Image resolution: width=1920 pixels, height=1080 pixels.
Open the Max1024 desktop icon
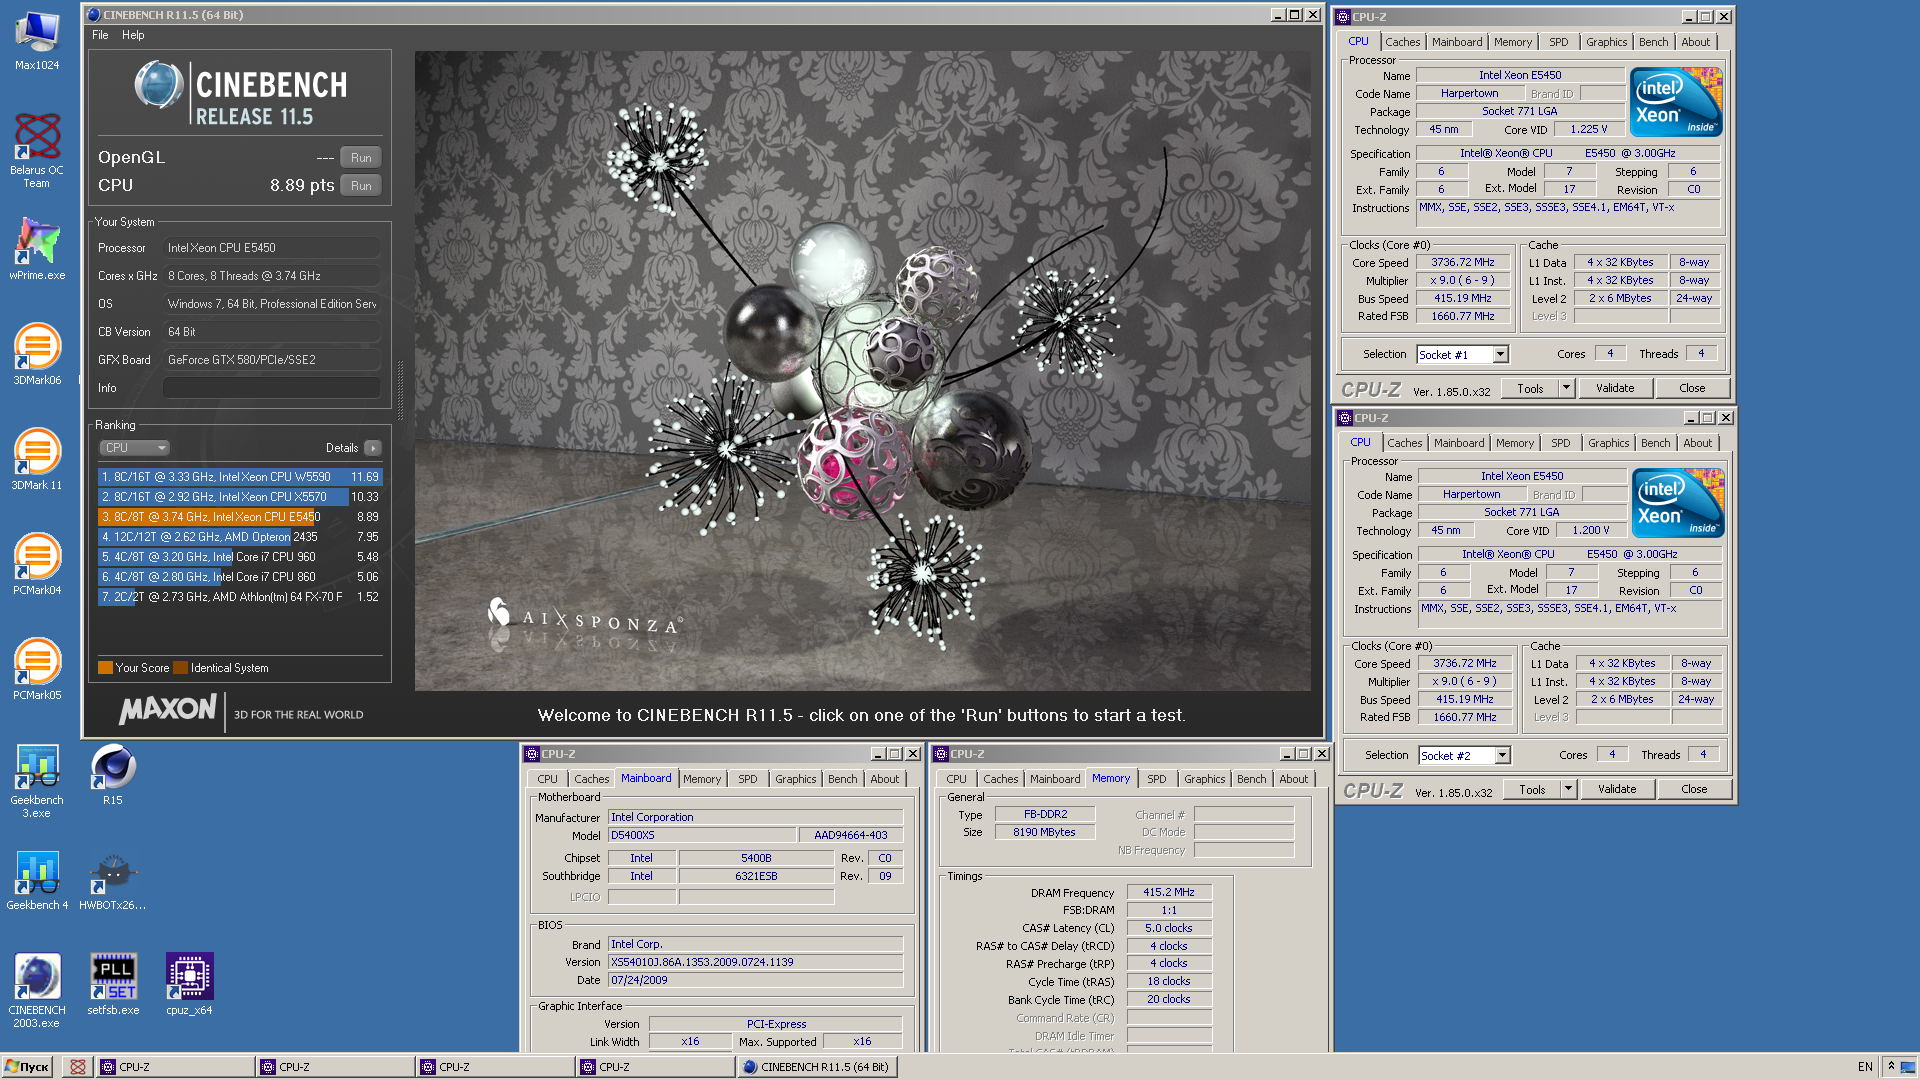coord(37,40)
